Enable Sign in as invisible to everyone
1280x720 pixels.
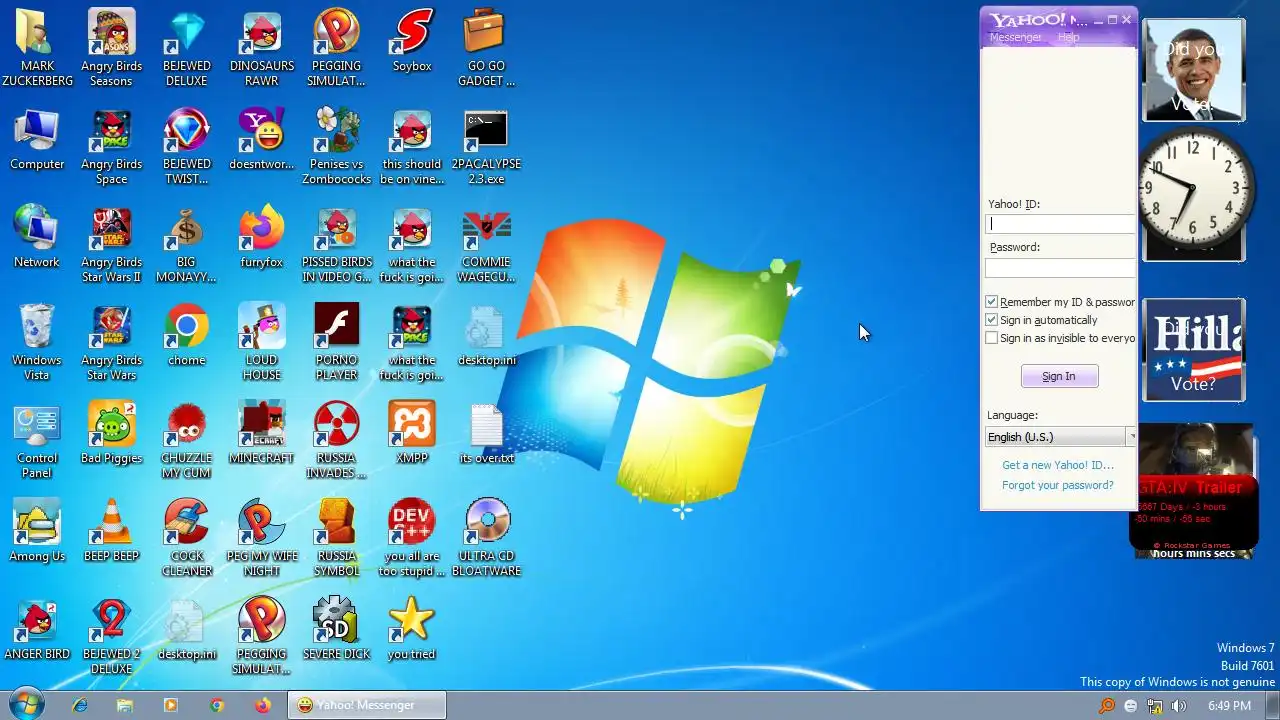(992, 338)
